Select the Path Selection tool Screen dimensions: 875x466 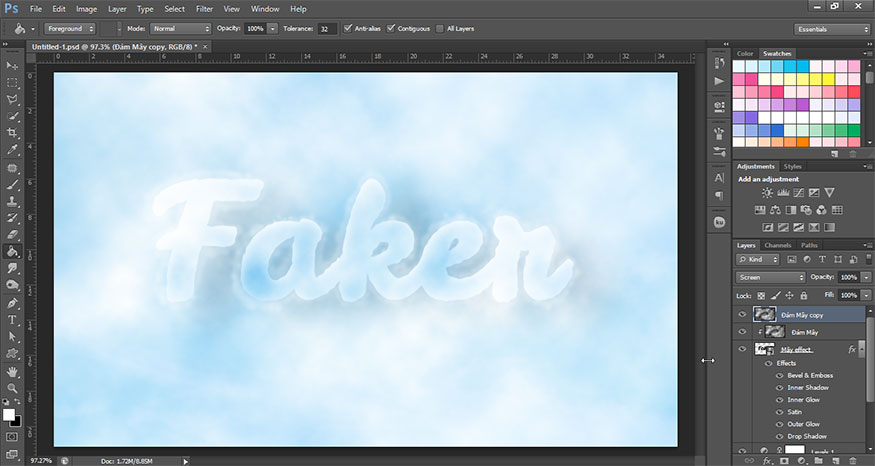[x=12, y=337]
